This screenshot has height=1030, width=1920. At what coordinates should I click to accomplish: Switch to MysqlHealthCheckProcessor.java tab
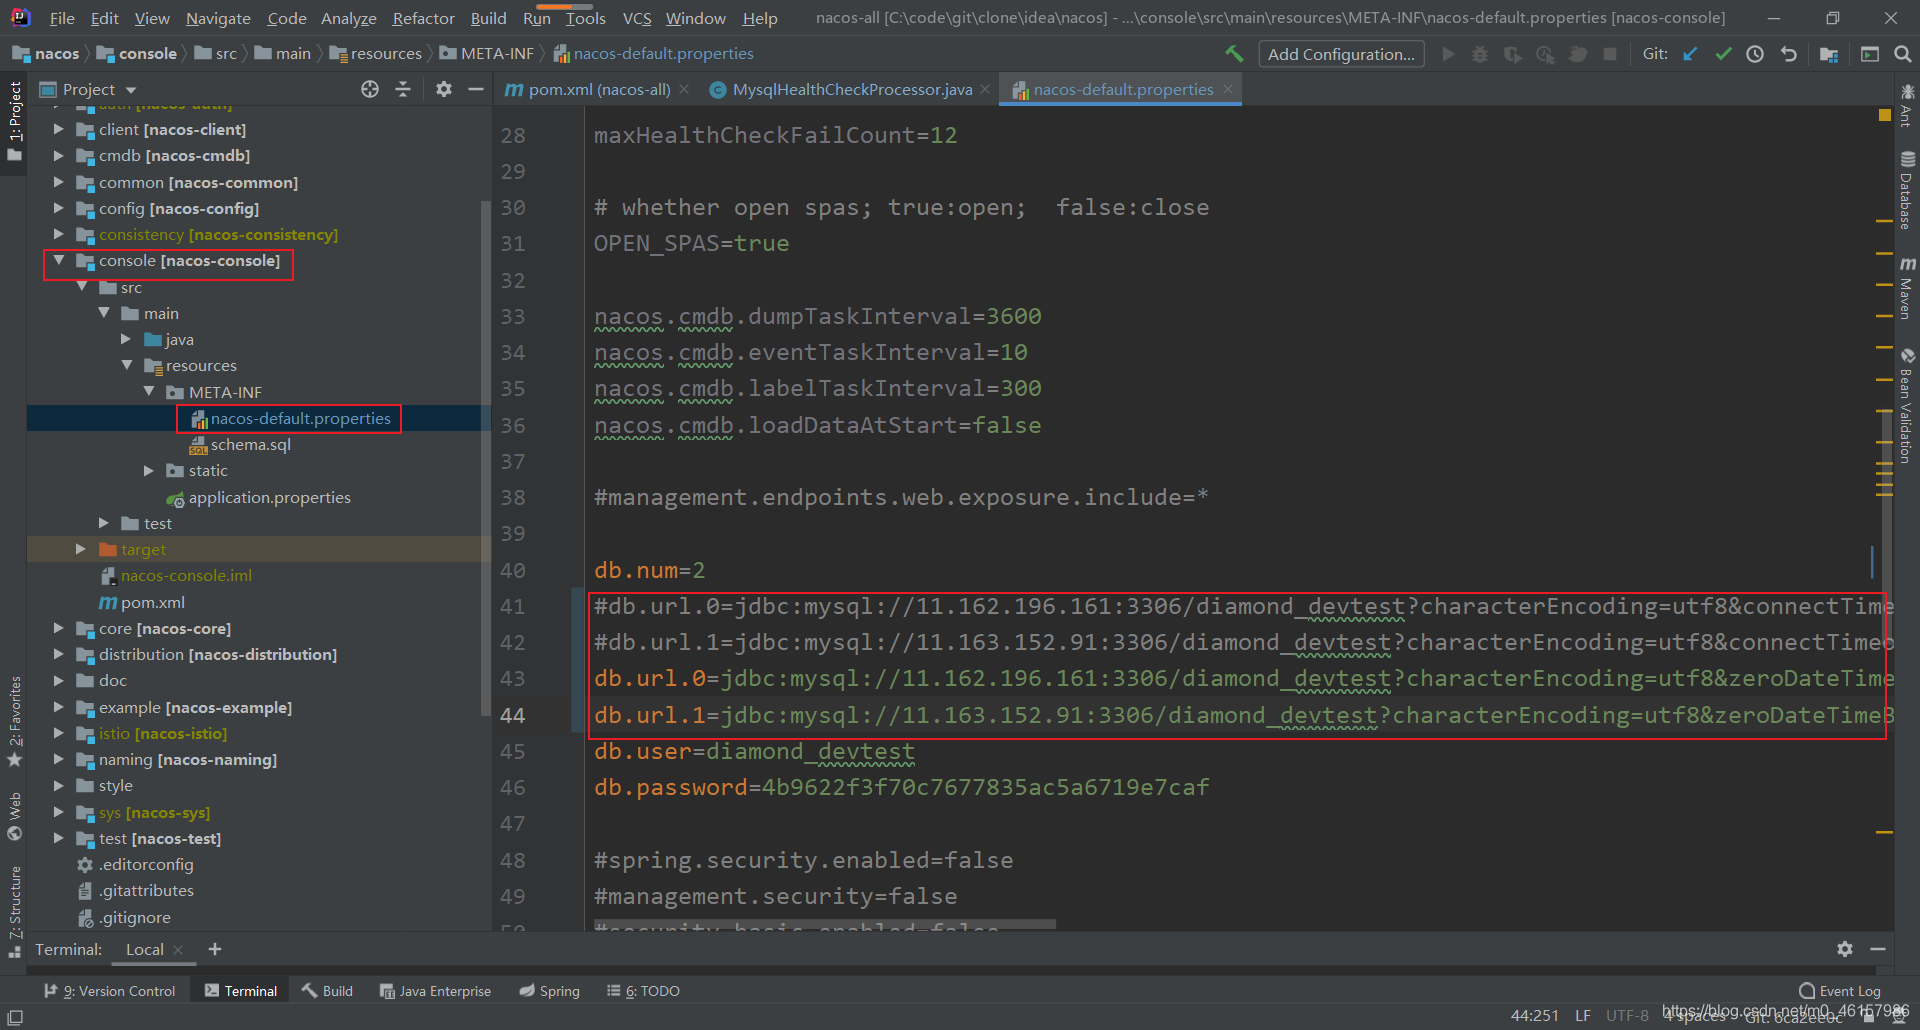tap(852, 89)
